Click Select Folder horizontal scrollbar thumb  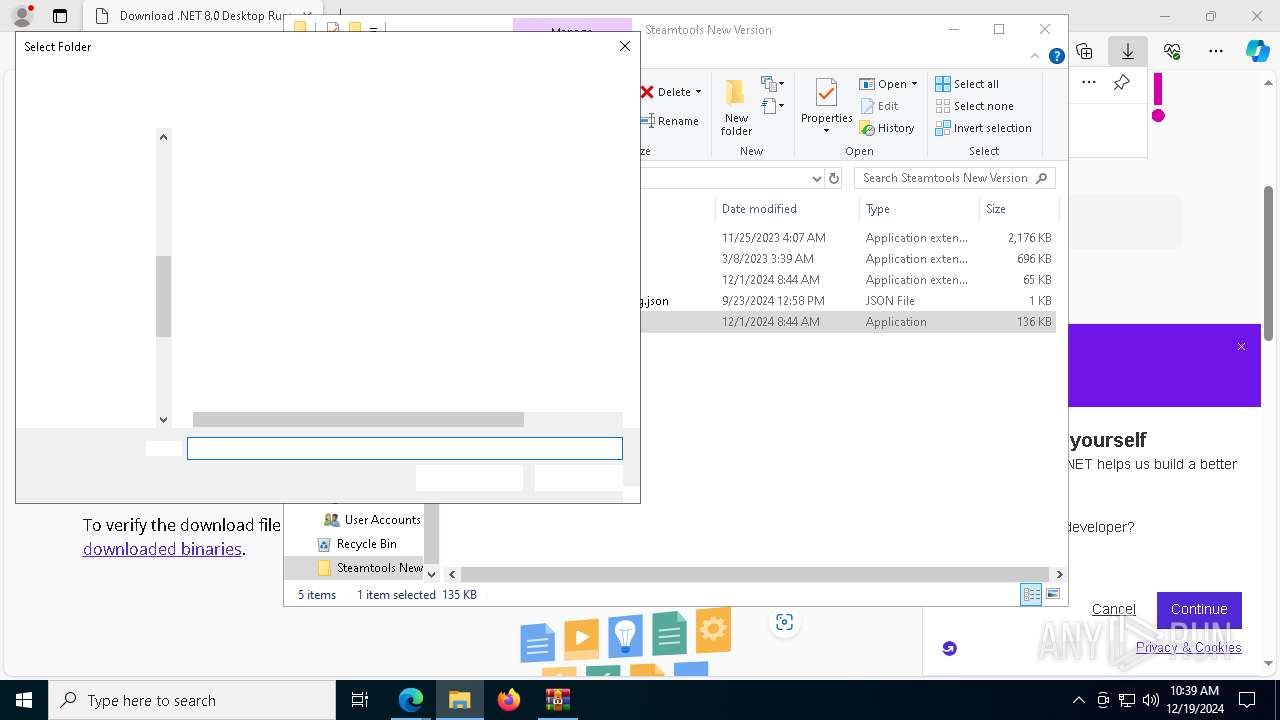click(358, 420)
